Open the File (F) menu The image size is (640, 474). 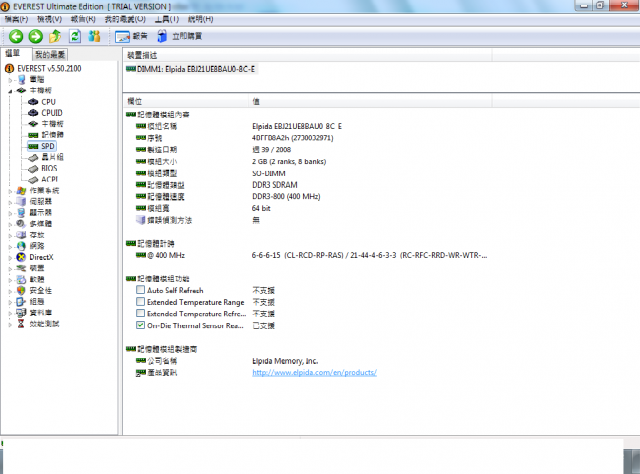[x=16, y=19]
